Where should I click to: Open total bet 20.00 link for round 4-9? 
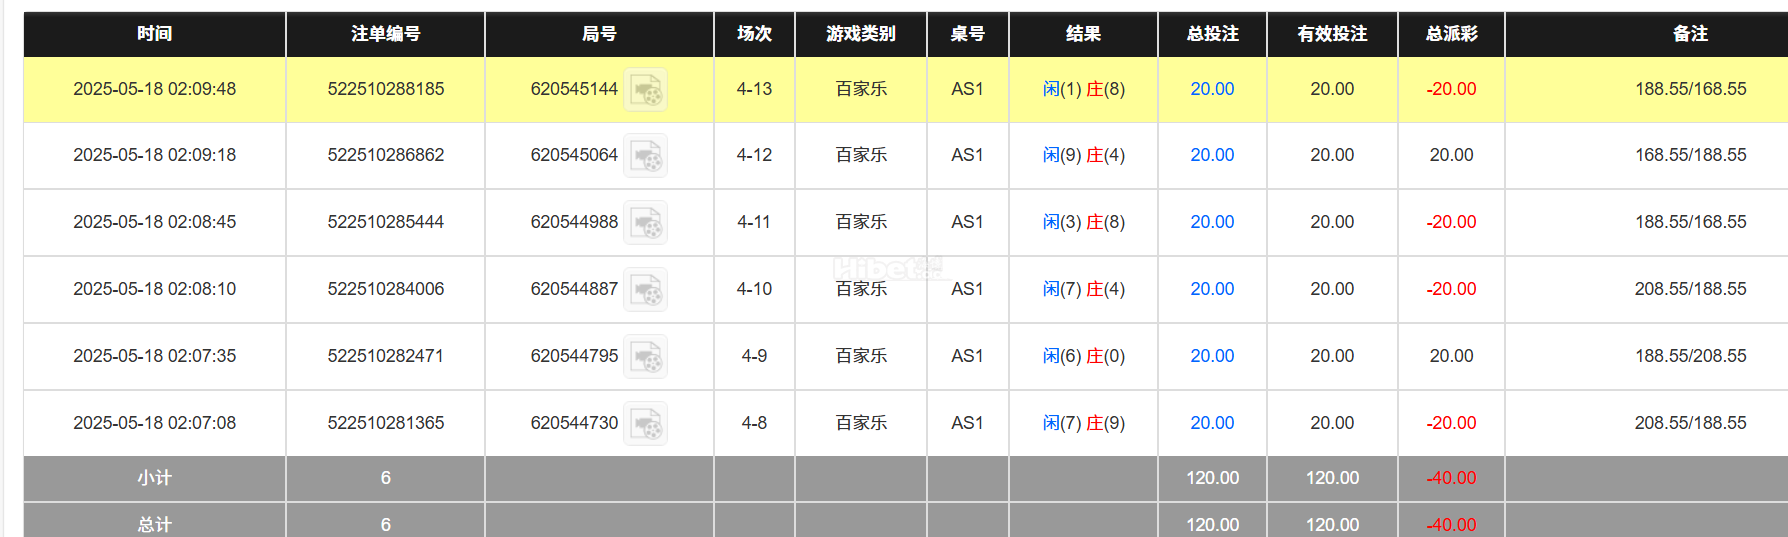(1212, 356)
